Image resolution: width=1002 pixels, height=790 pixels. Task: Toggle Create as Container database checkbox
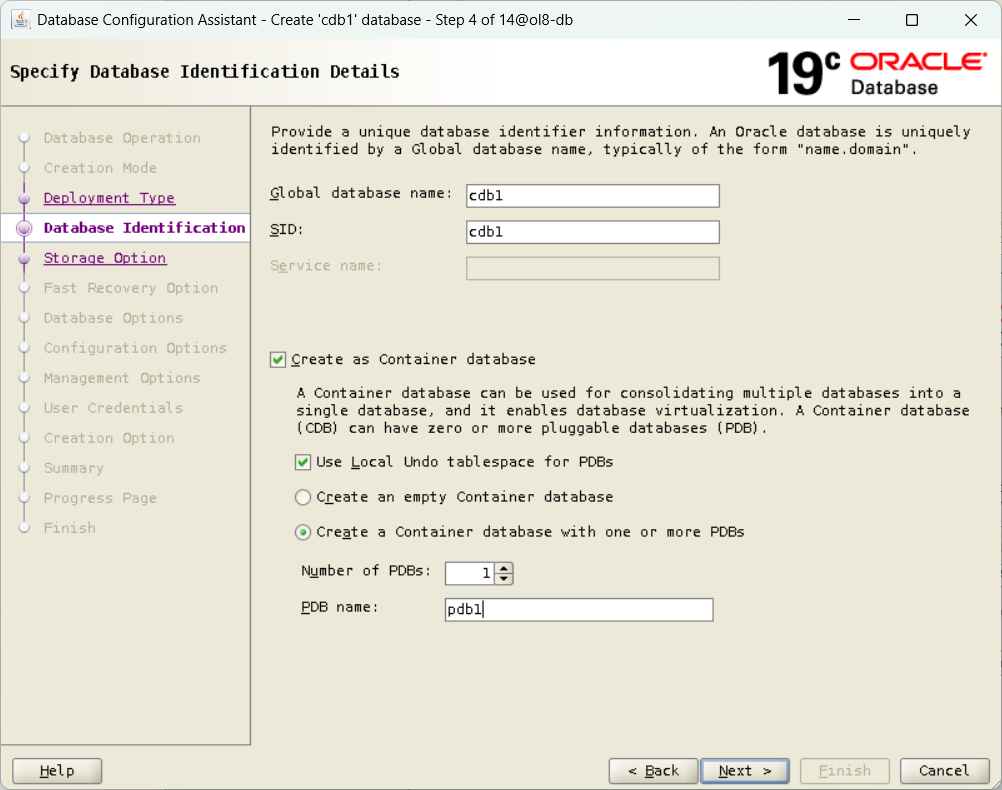pyautogui.click(x=278, y=360)
